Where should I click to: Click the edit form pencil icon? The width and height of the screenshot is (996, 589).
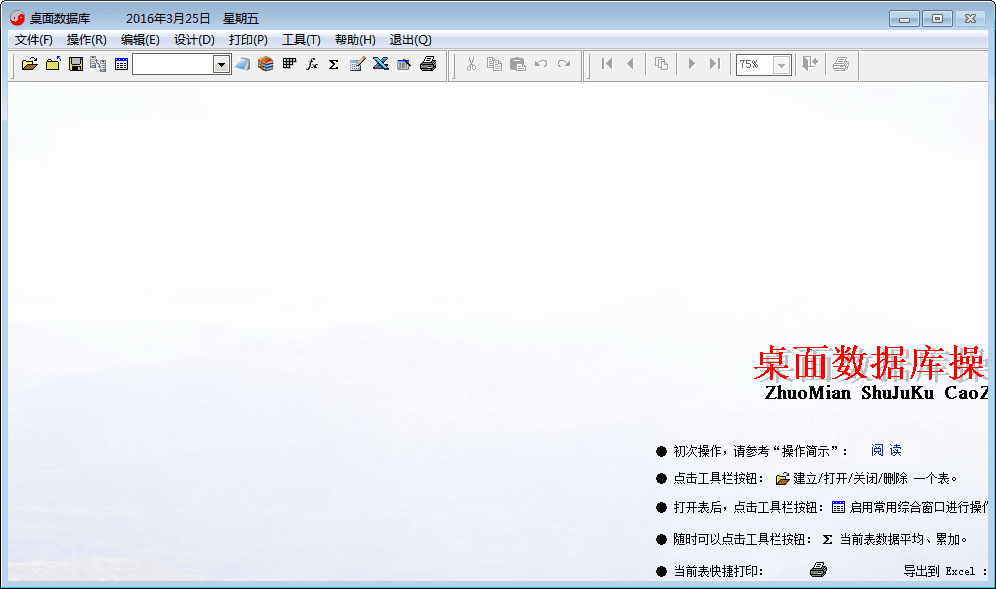357,64
